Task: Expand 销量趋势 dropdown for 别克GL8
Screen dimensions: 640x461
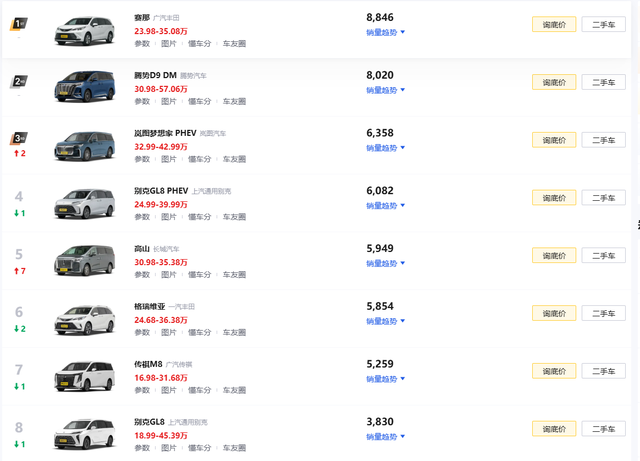Action: pos(385,437)
